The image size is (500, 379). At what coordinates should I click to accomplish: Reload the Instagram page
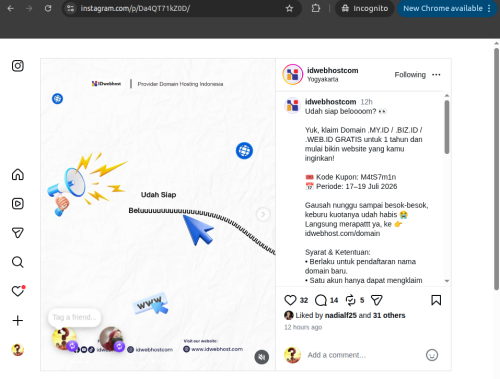pyautogui.click(x=48, y=8)
